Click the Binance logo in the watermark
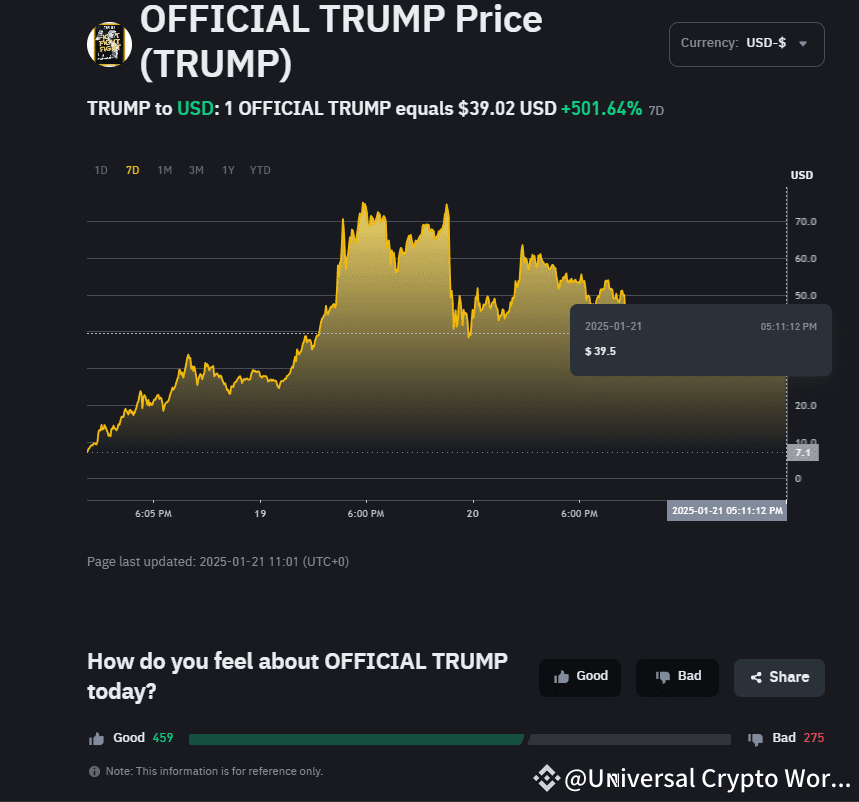This screenshot has height=802, width=859. coord(545,778)
